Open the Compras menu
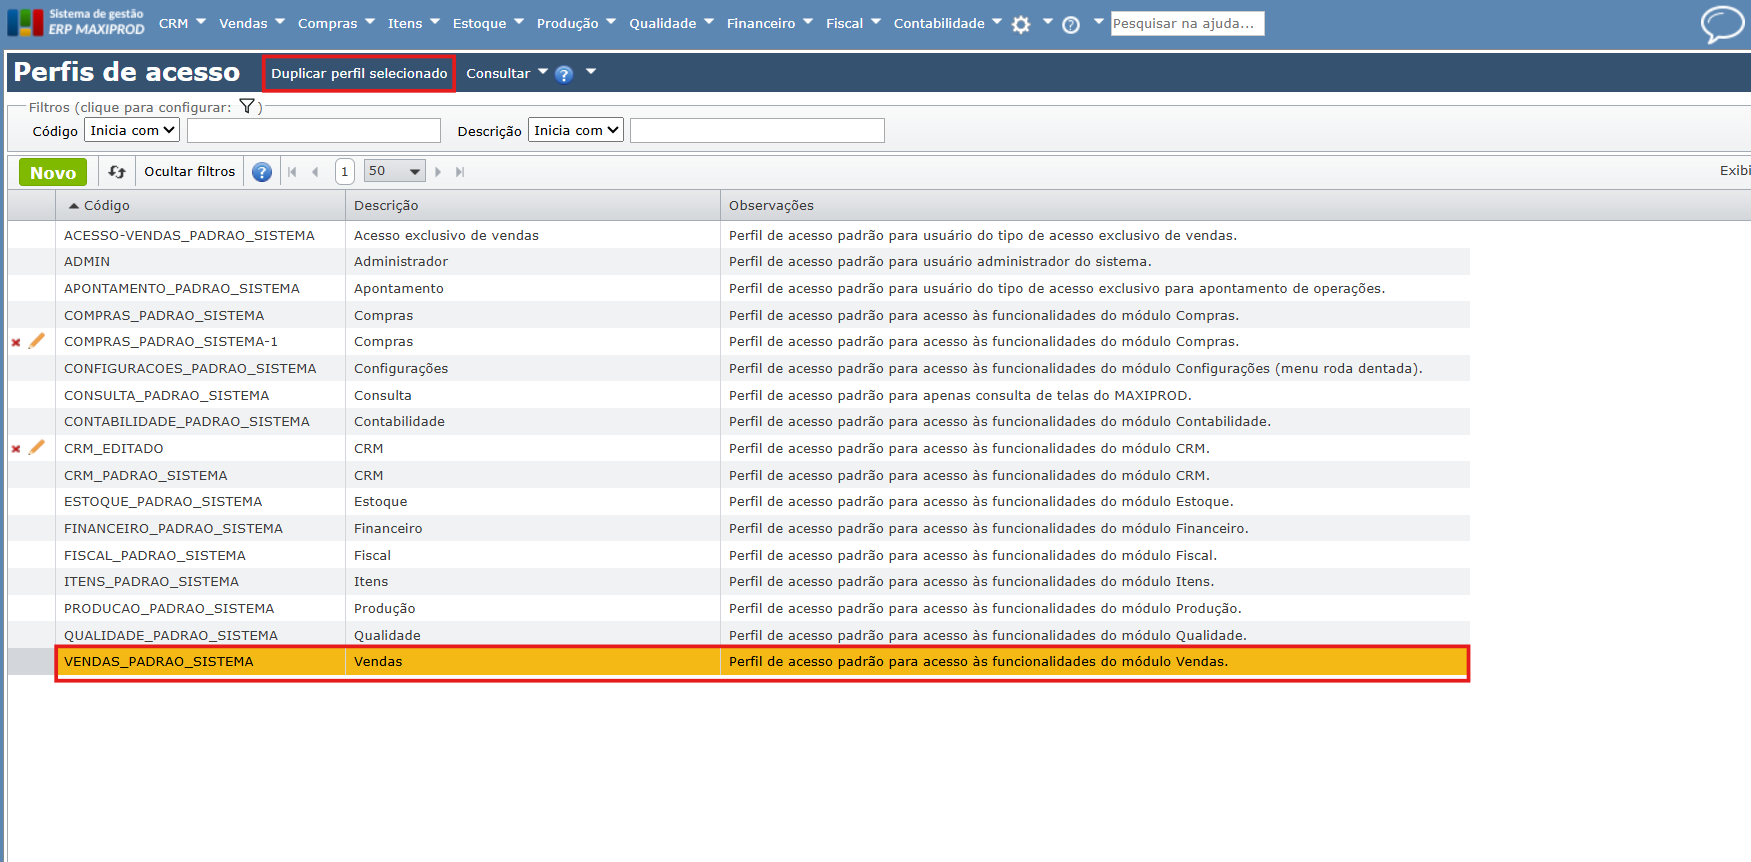1751x862 pixels. pyautogui.click(x=327, y=23)
